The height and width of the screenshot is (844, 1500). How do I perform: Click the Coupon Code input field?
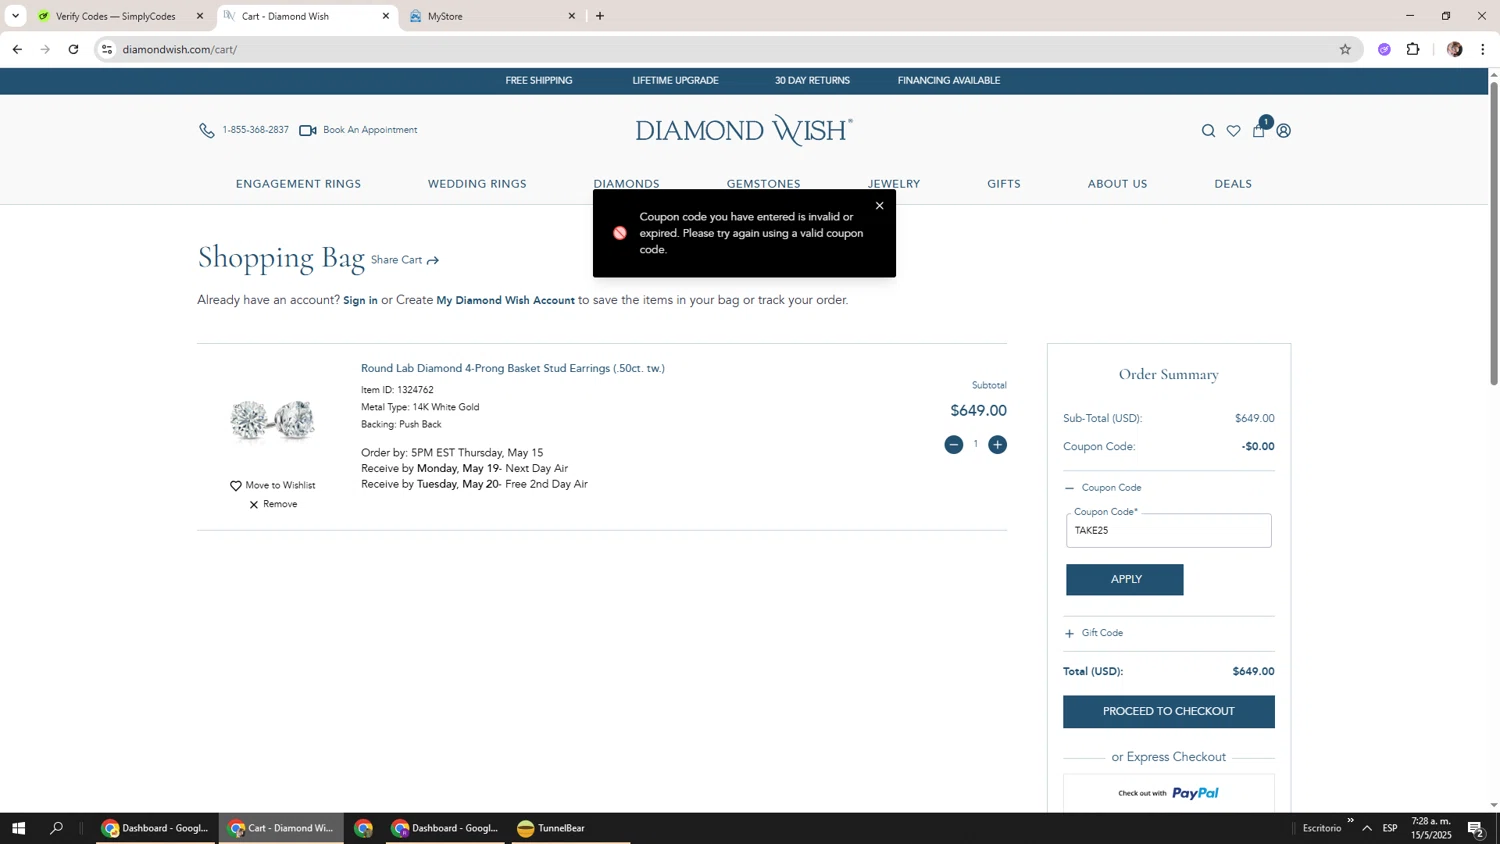click(1168, 531)
